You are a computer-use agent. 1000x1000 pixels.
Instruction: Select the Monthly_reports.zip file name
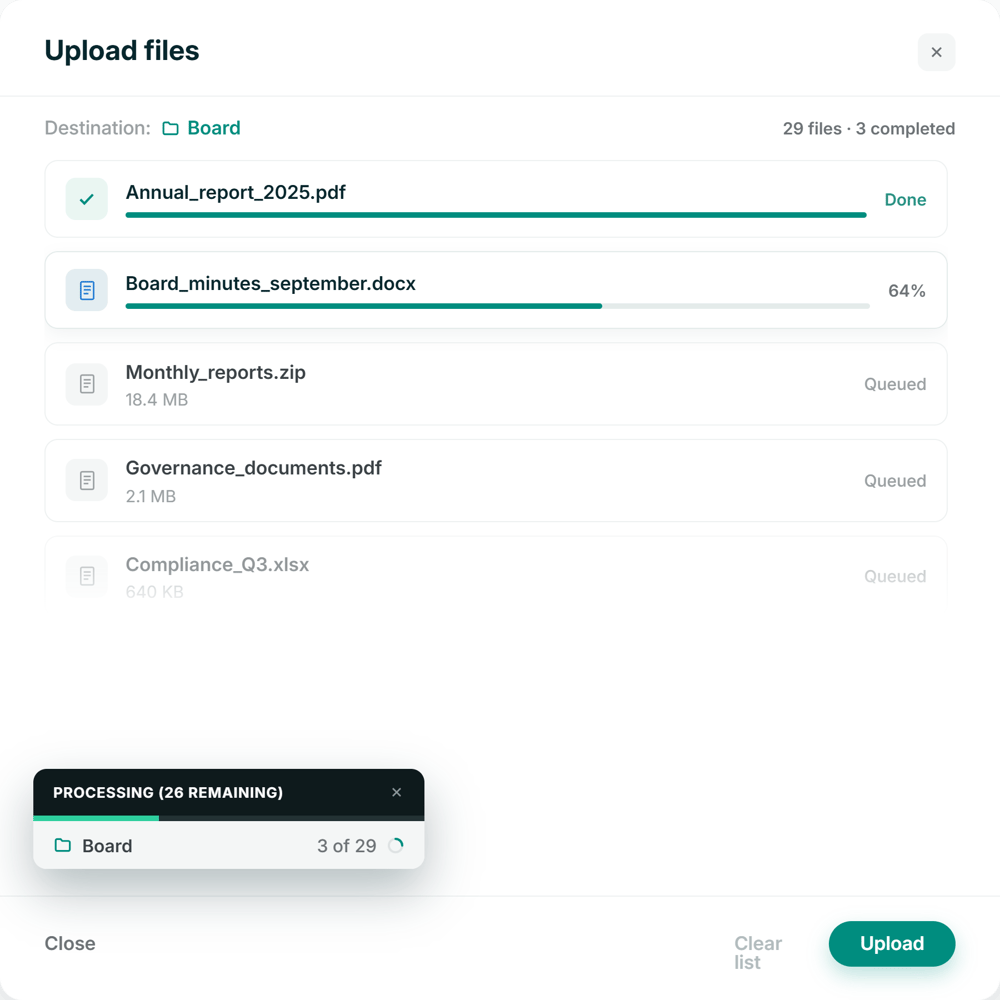[216, 372]
